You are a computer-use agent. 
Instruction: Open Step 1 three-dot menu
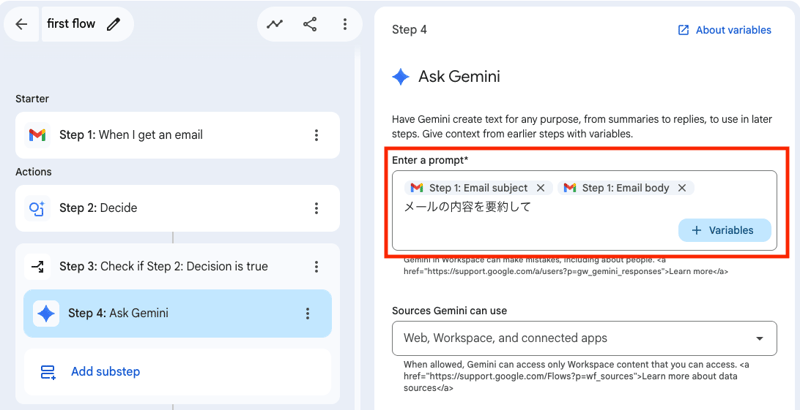click(x=317, y=135)
